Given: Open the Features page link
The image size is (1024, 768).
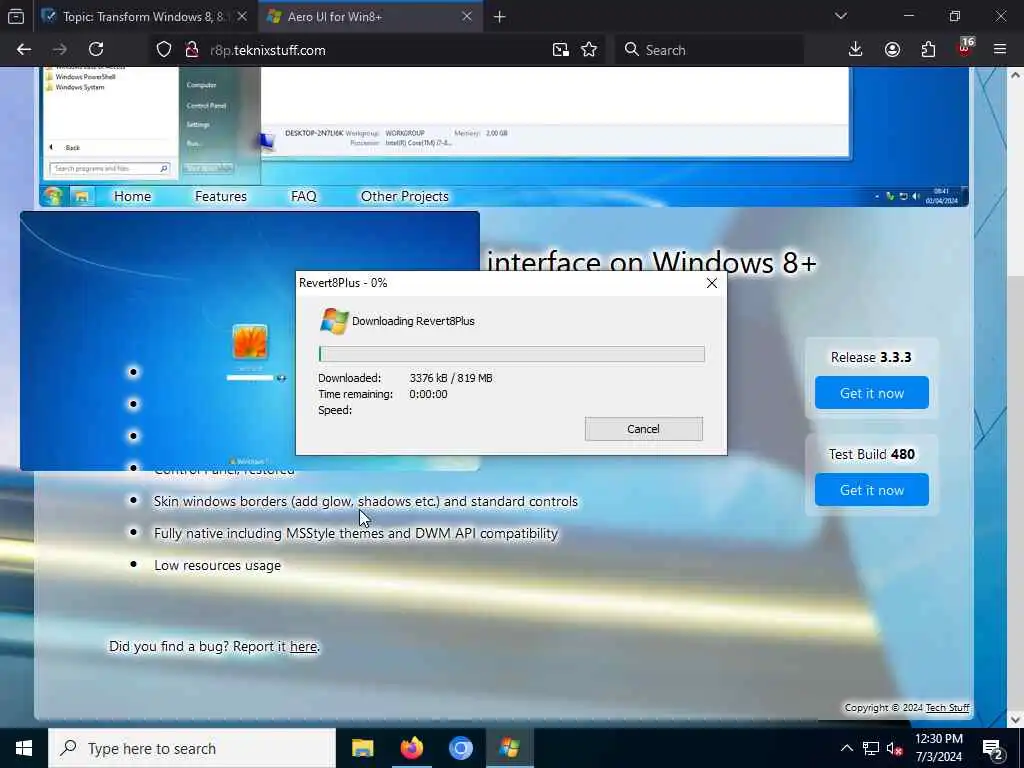Looking at the screenshot, I should pos(221,196).
